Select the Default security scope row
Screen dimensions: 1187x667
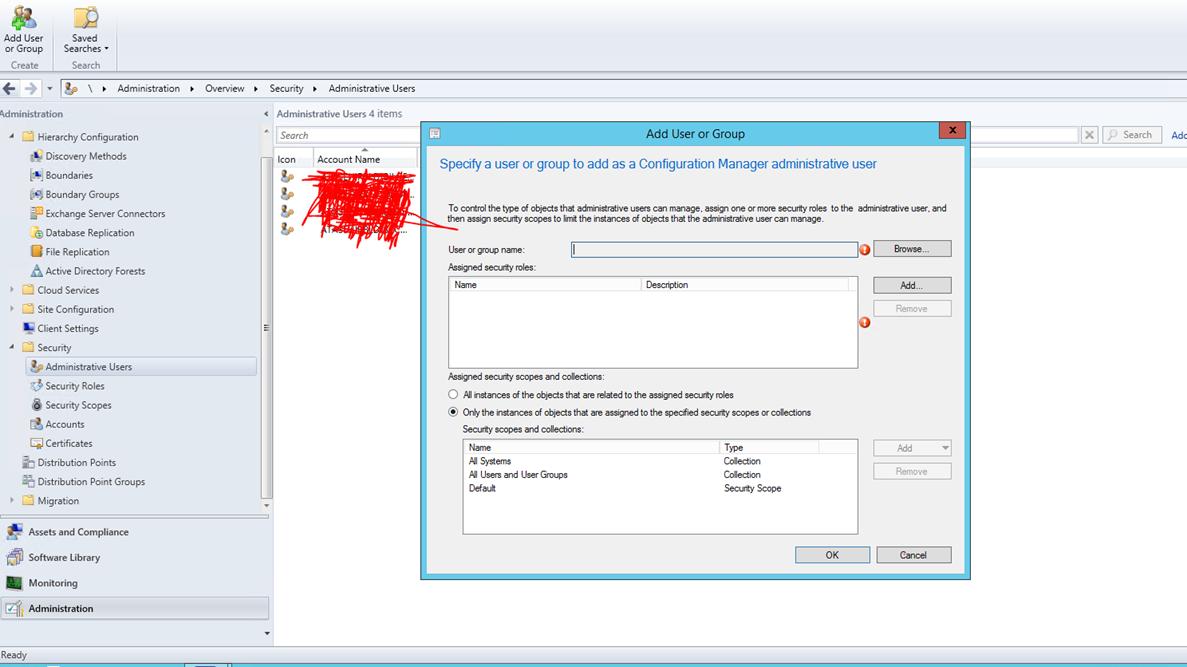(660, 488)
